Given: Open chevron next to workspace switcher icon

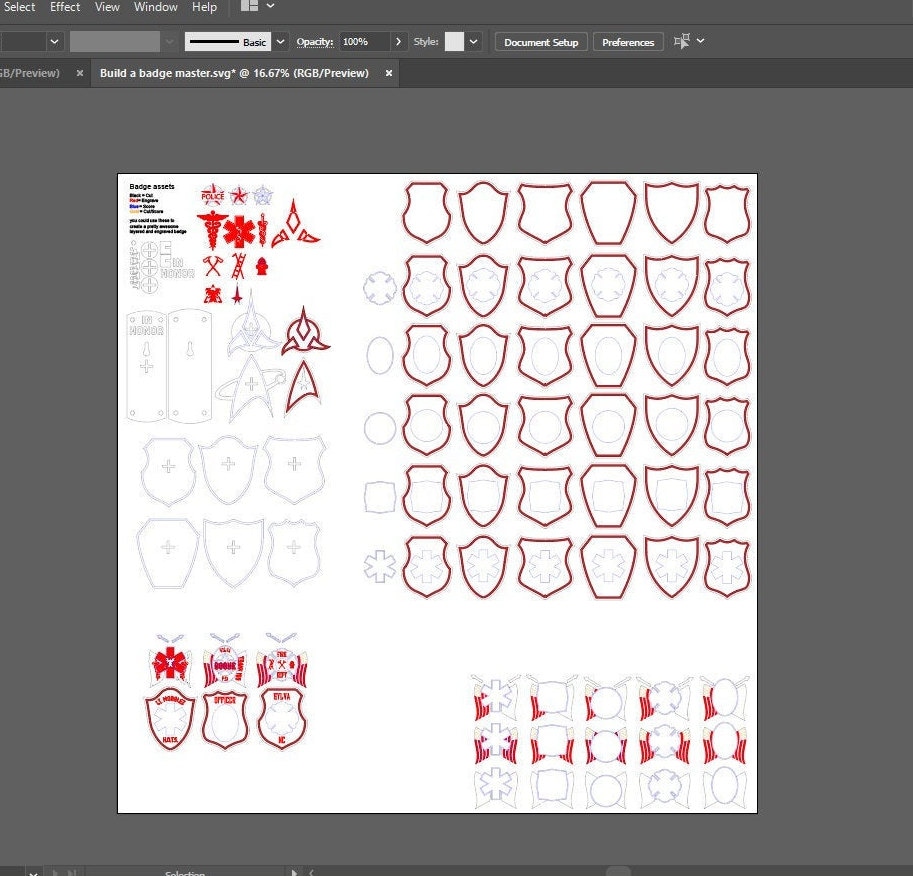Looking at the screenshot, I should (x=268, y=7).
